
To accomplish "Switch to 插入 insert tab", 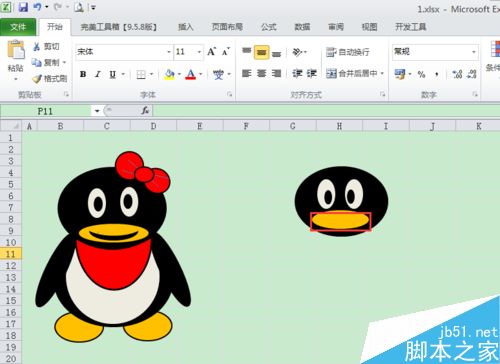I will point(186,27).
